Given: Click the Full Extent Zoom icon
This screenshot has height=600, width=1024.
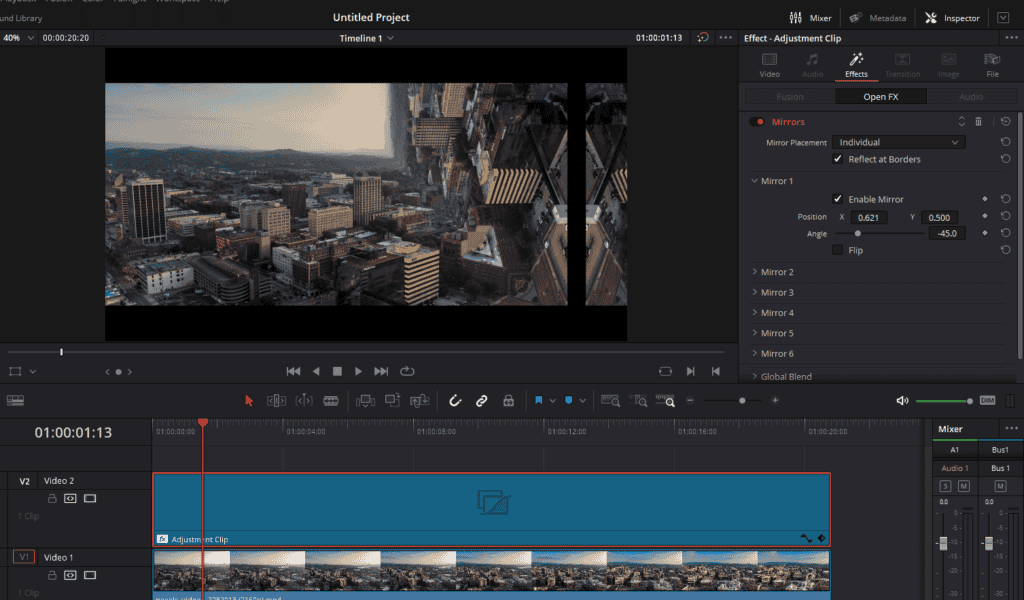Looking at the screenshot, I should click(x=611, y=400).
